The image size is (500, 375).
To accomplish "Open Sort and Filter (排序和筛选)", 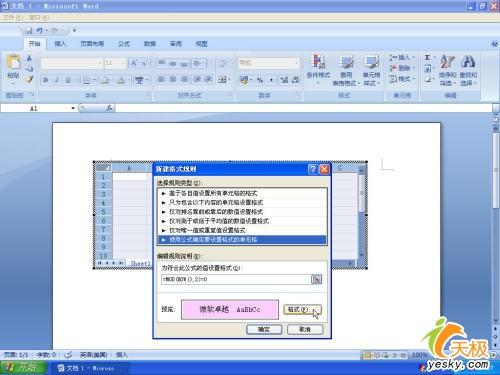I will click(447, 70).
